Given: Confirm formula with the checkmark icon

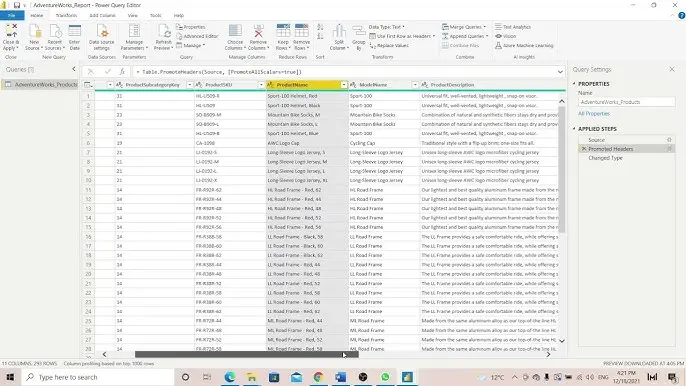Looking at the screenshot, I should click(108, 71).
